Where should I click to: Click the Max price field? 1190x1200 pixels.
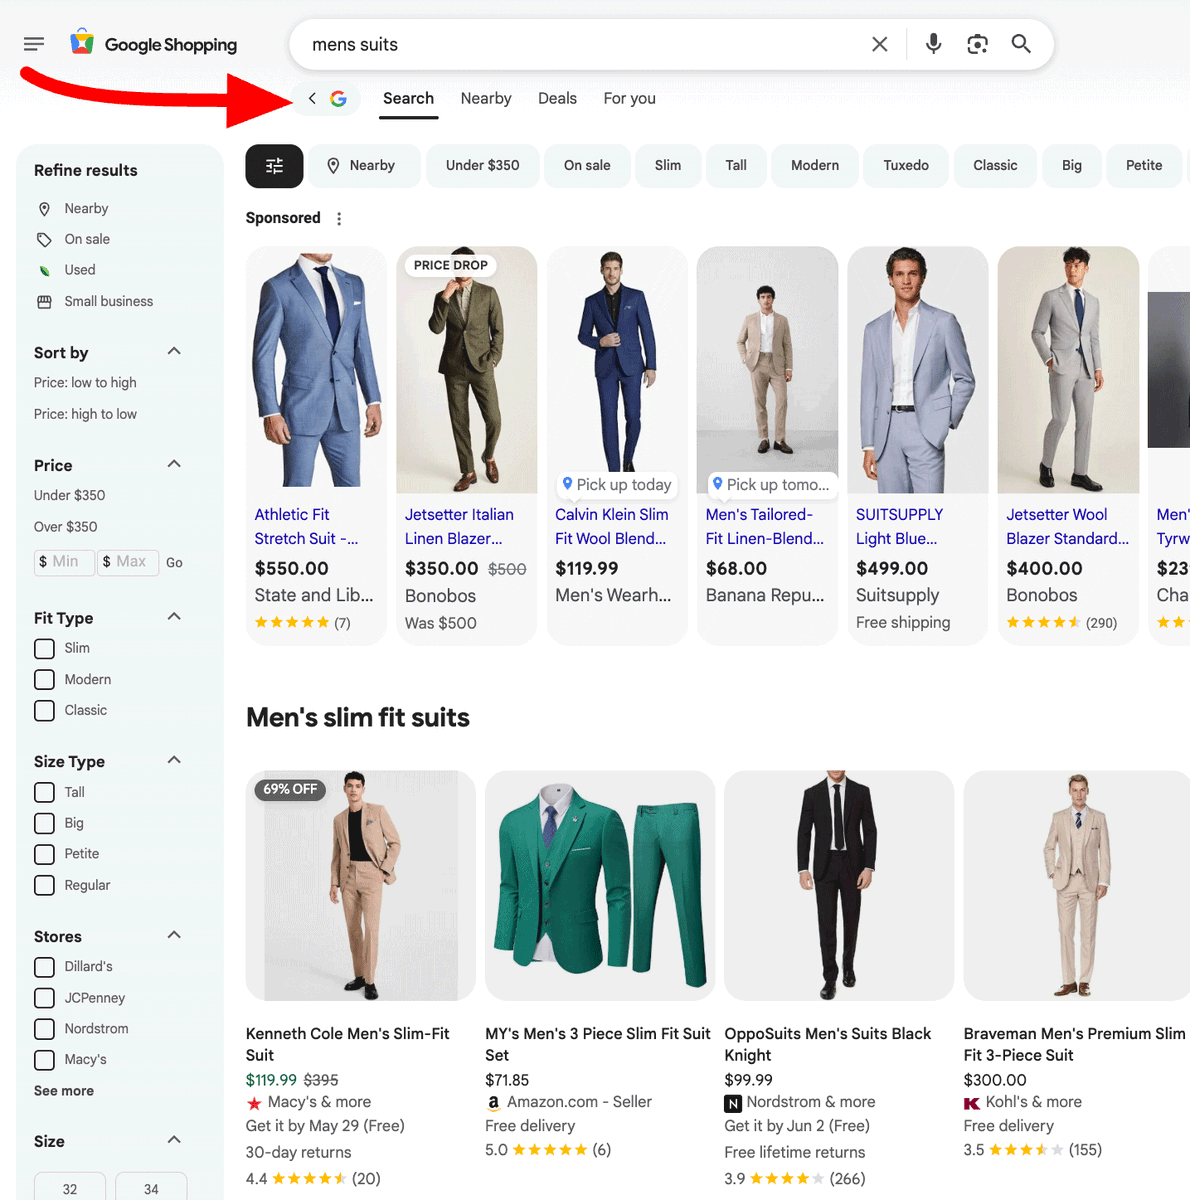pyautogui.click(x=129, y=562)
